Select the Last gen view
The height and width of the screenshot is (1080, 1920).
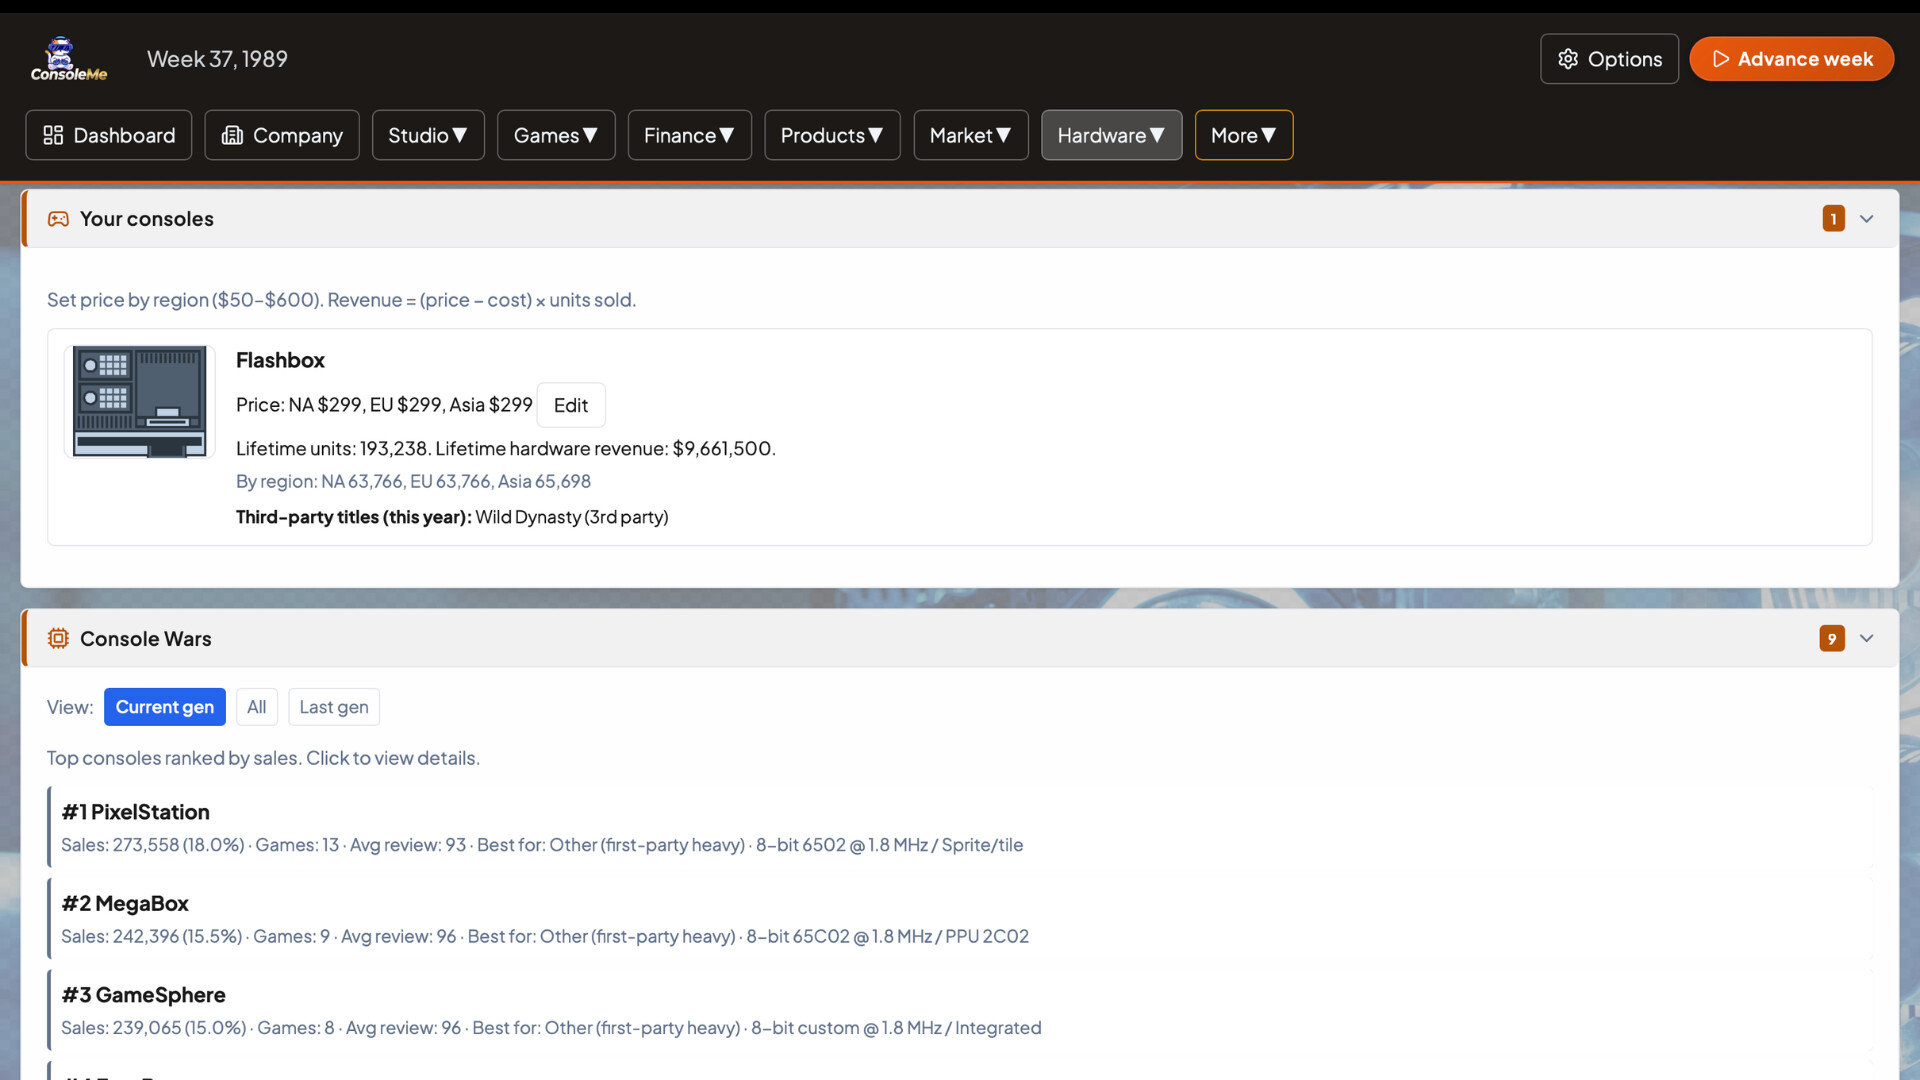(x=333, y=707)
